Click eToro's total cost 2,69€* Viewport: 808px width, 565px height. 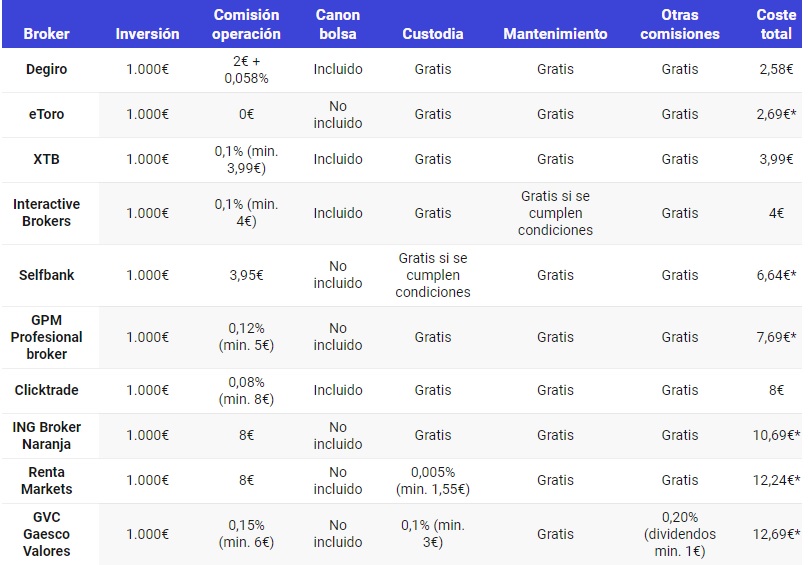point(777,114)
